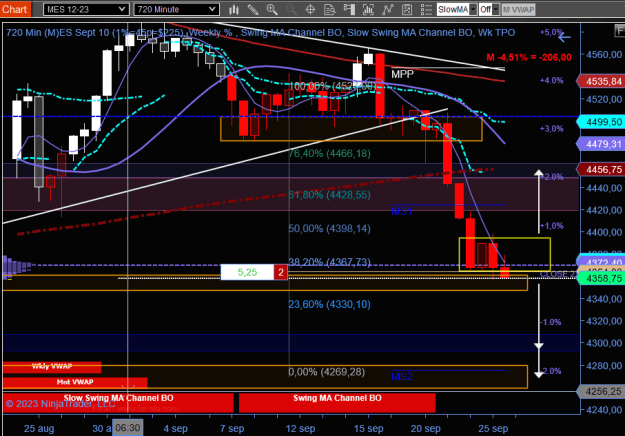This screenshot has width=625, height=436.
Task: Click the grey 4256,25 price marker
Action: coord(601,391)
